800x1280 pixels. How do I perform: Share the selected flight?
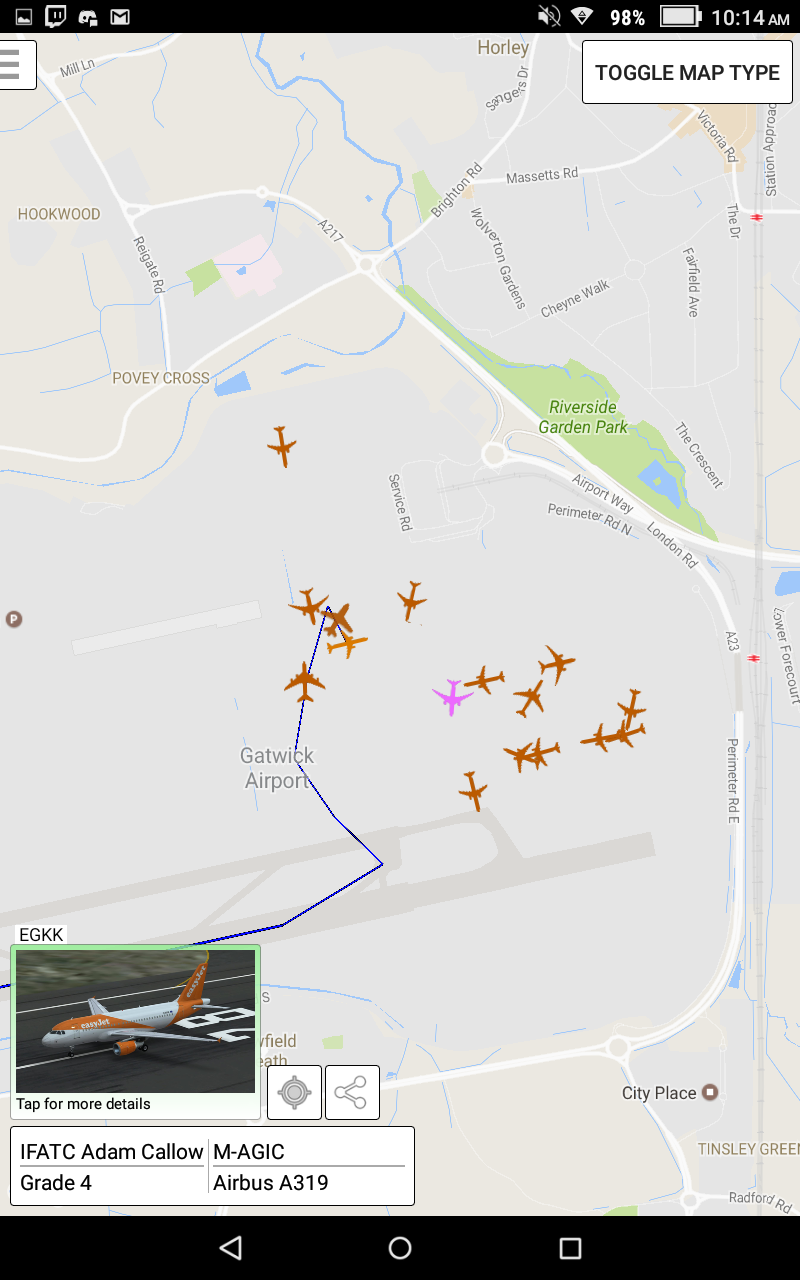352,1092
